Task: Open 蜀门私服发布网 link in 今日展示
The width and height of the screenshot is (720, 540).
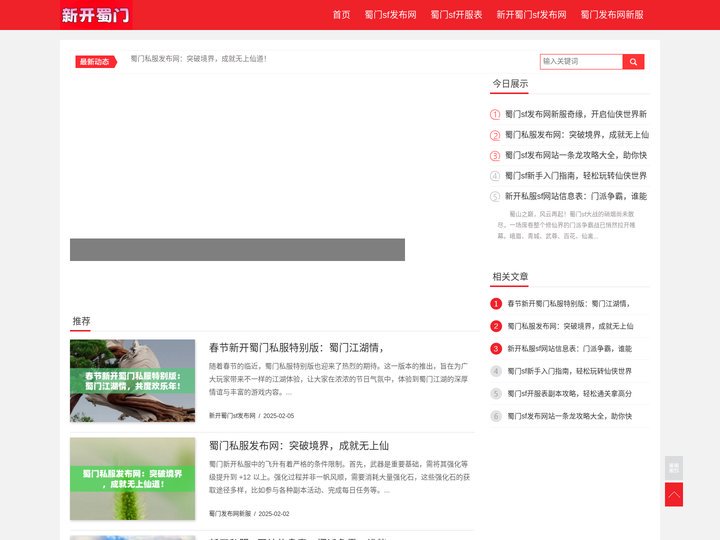Action: coord(577,135)
